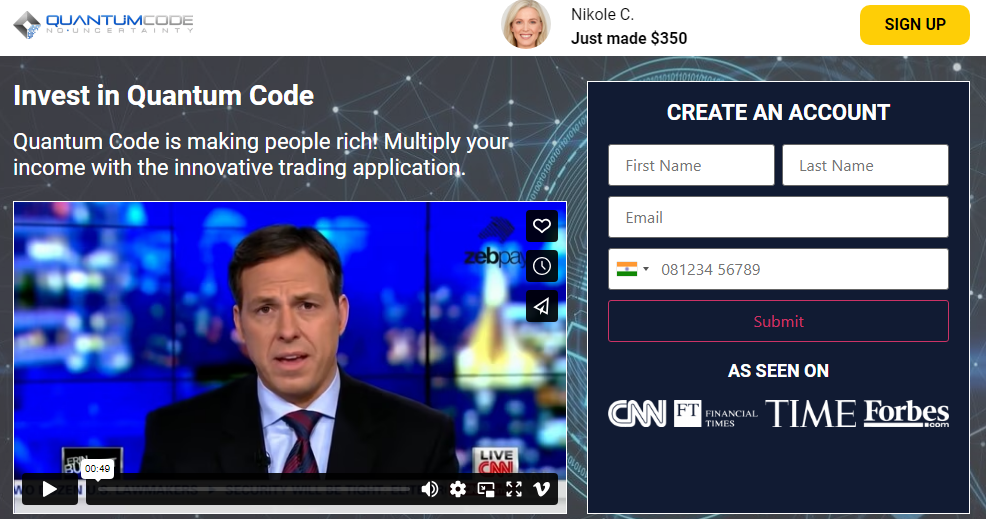Viewport: 986px width, 519px height.
Task: Click the 'Invest in Quantum Code' heading
Action: (163, 96)
